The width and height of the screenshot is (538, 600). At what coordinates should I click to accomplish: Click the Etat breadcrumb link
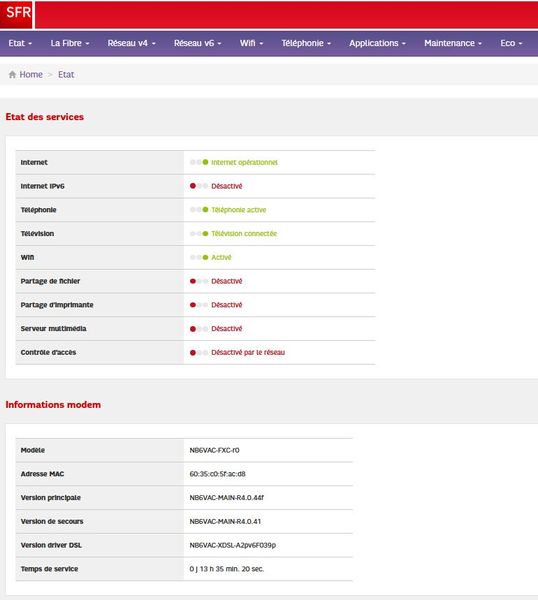click(66, 75)
